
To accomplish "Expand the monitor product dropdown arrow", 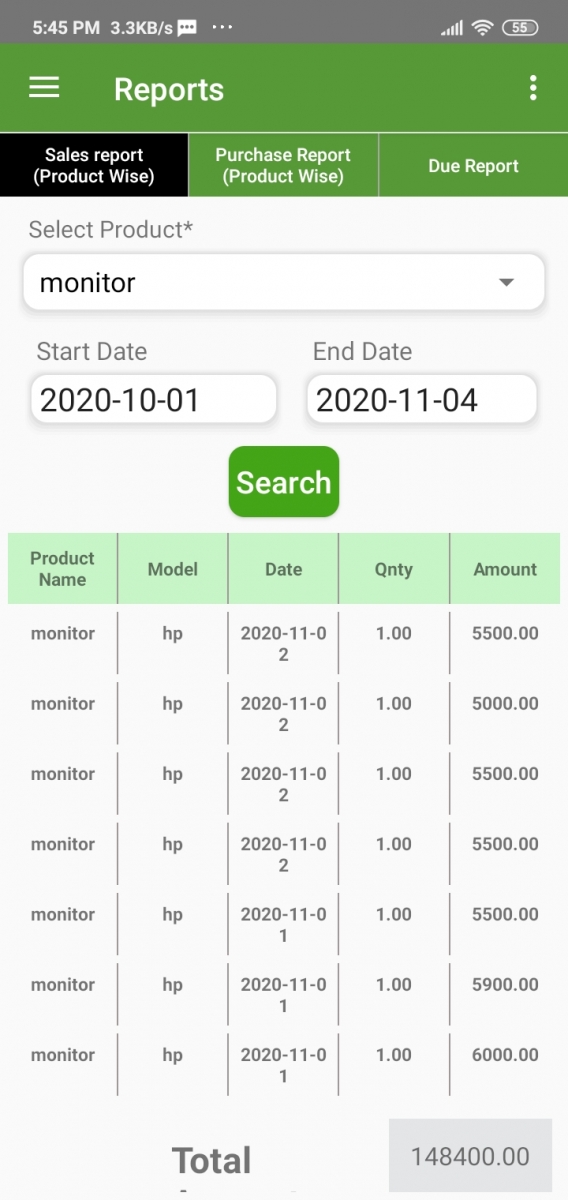I will coord(506,283).
